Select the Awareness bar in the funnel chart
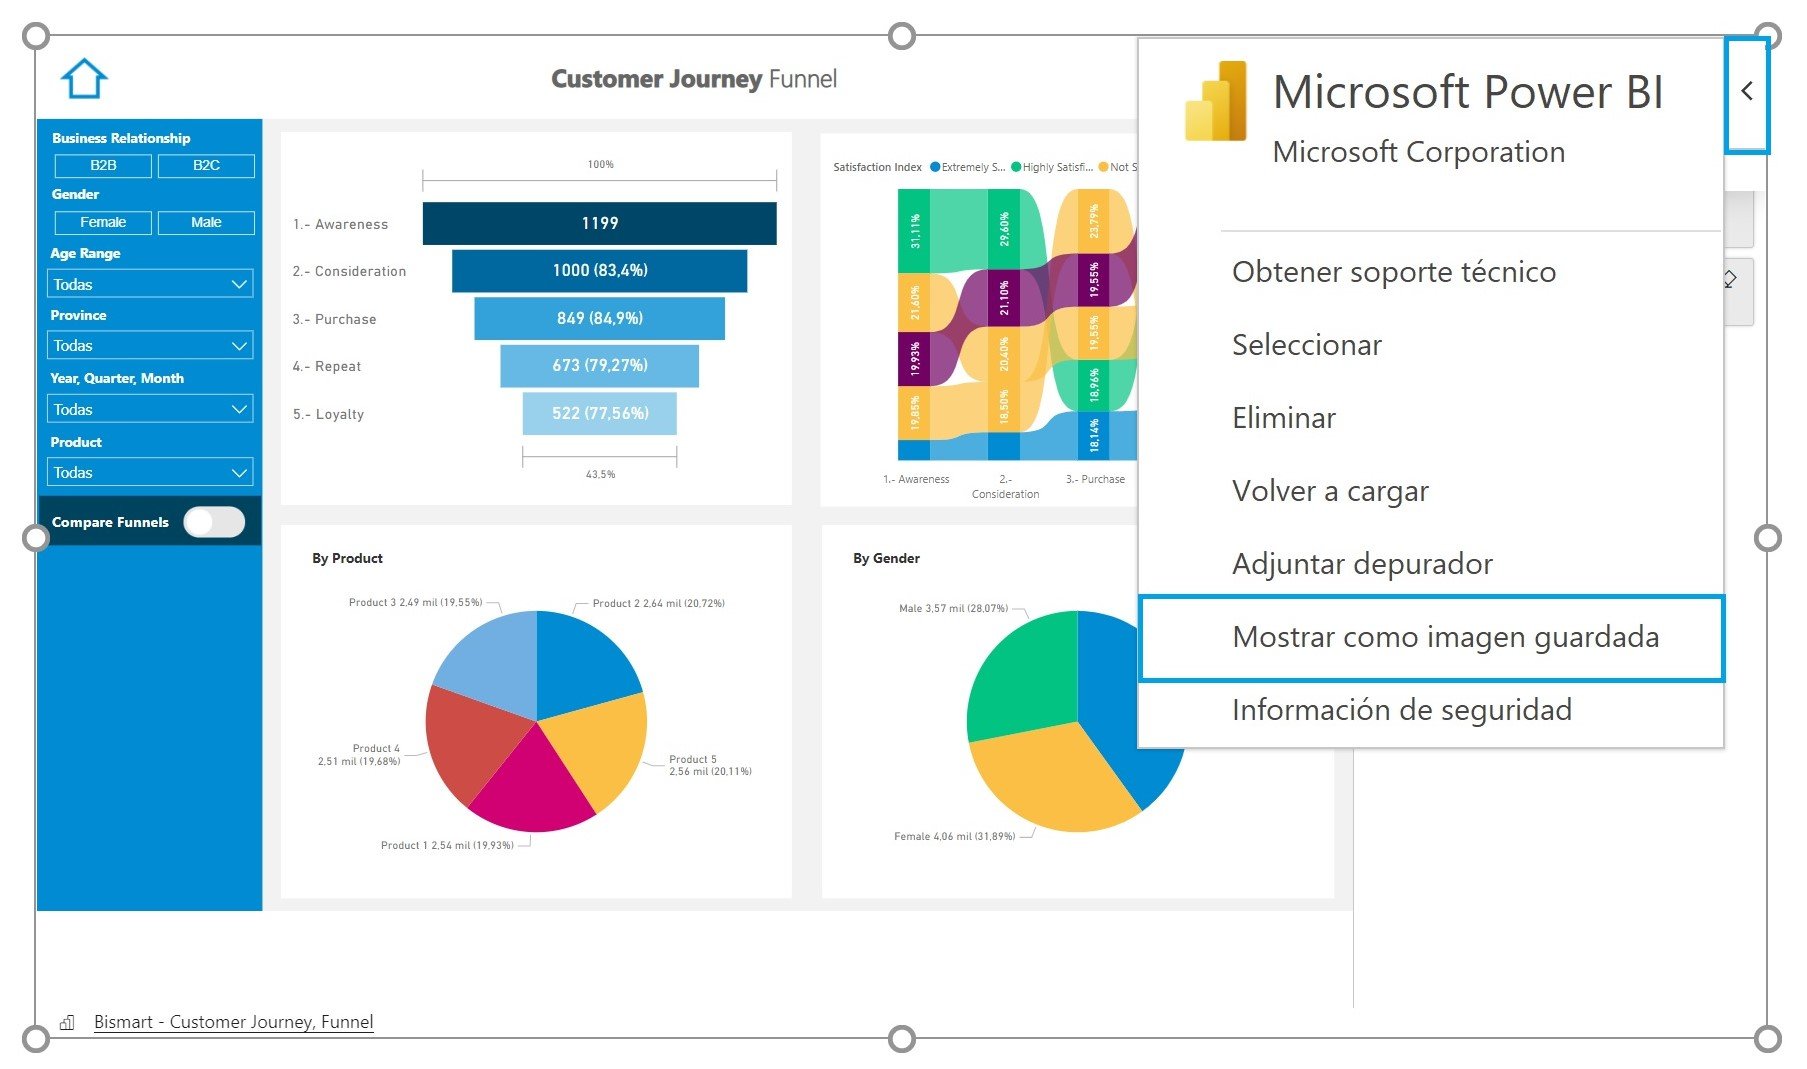The width and height of the screenshot is (1807, 1069). click(599, 223)
